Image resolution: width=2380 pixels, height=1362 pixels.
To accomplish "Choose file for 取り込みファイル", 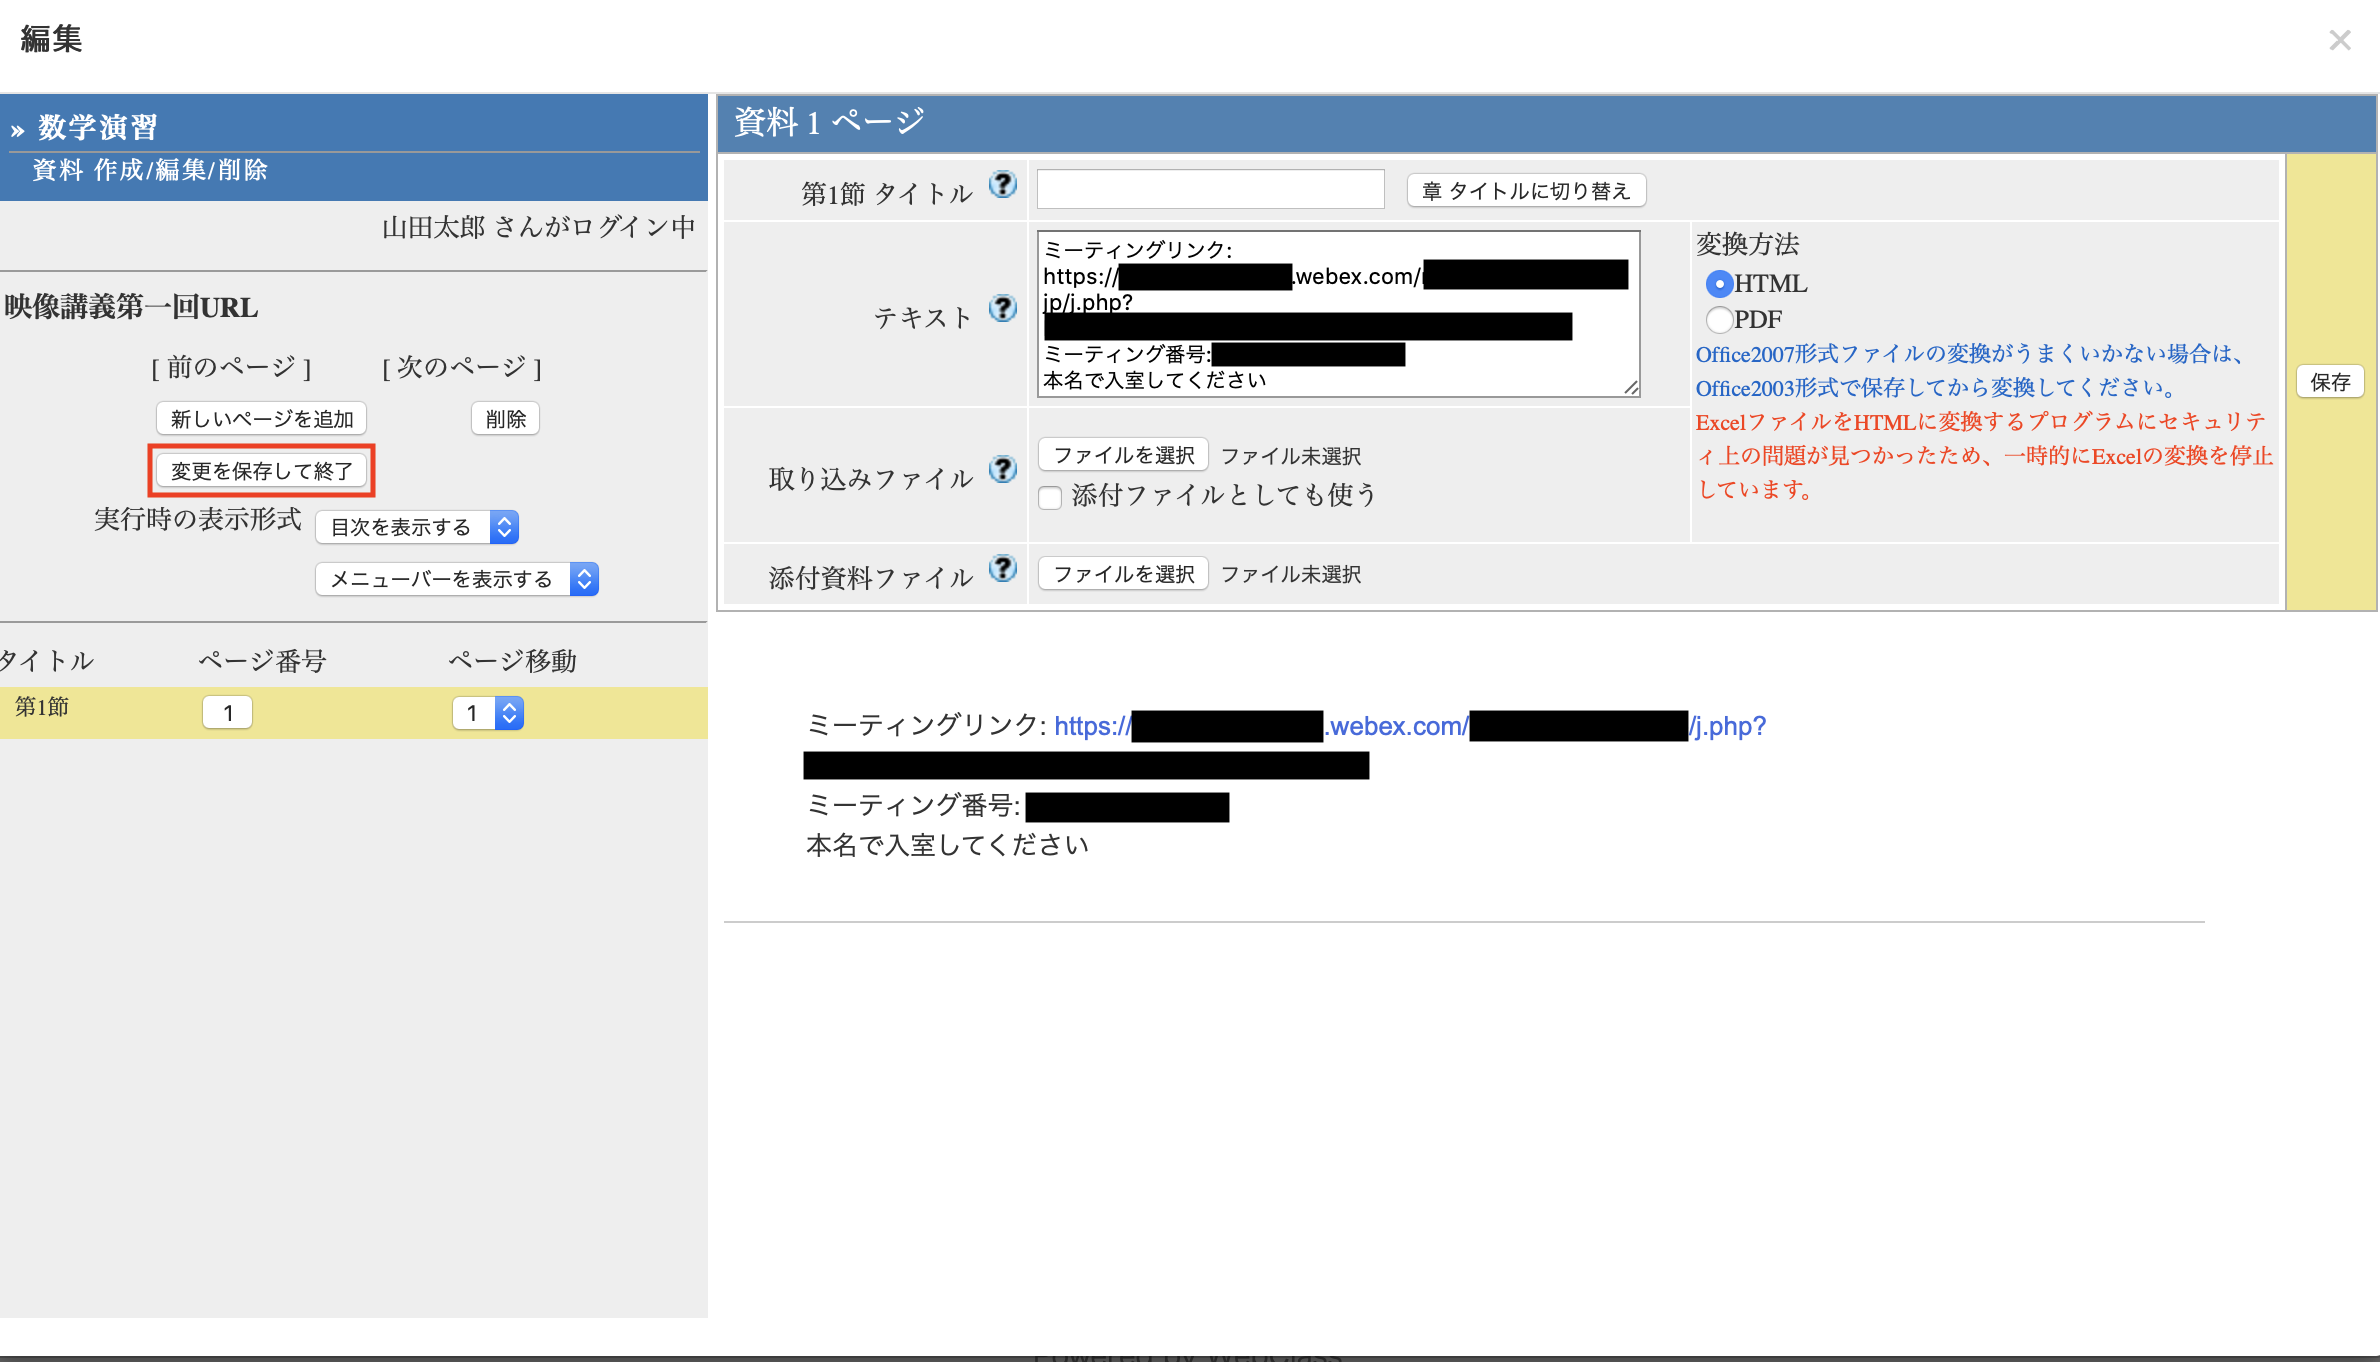I will (x=1124, y=455).
